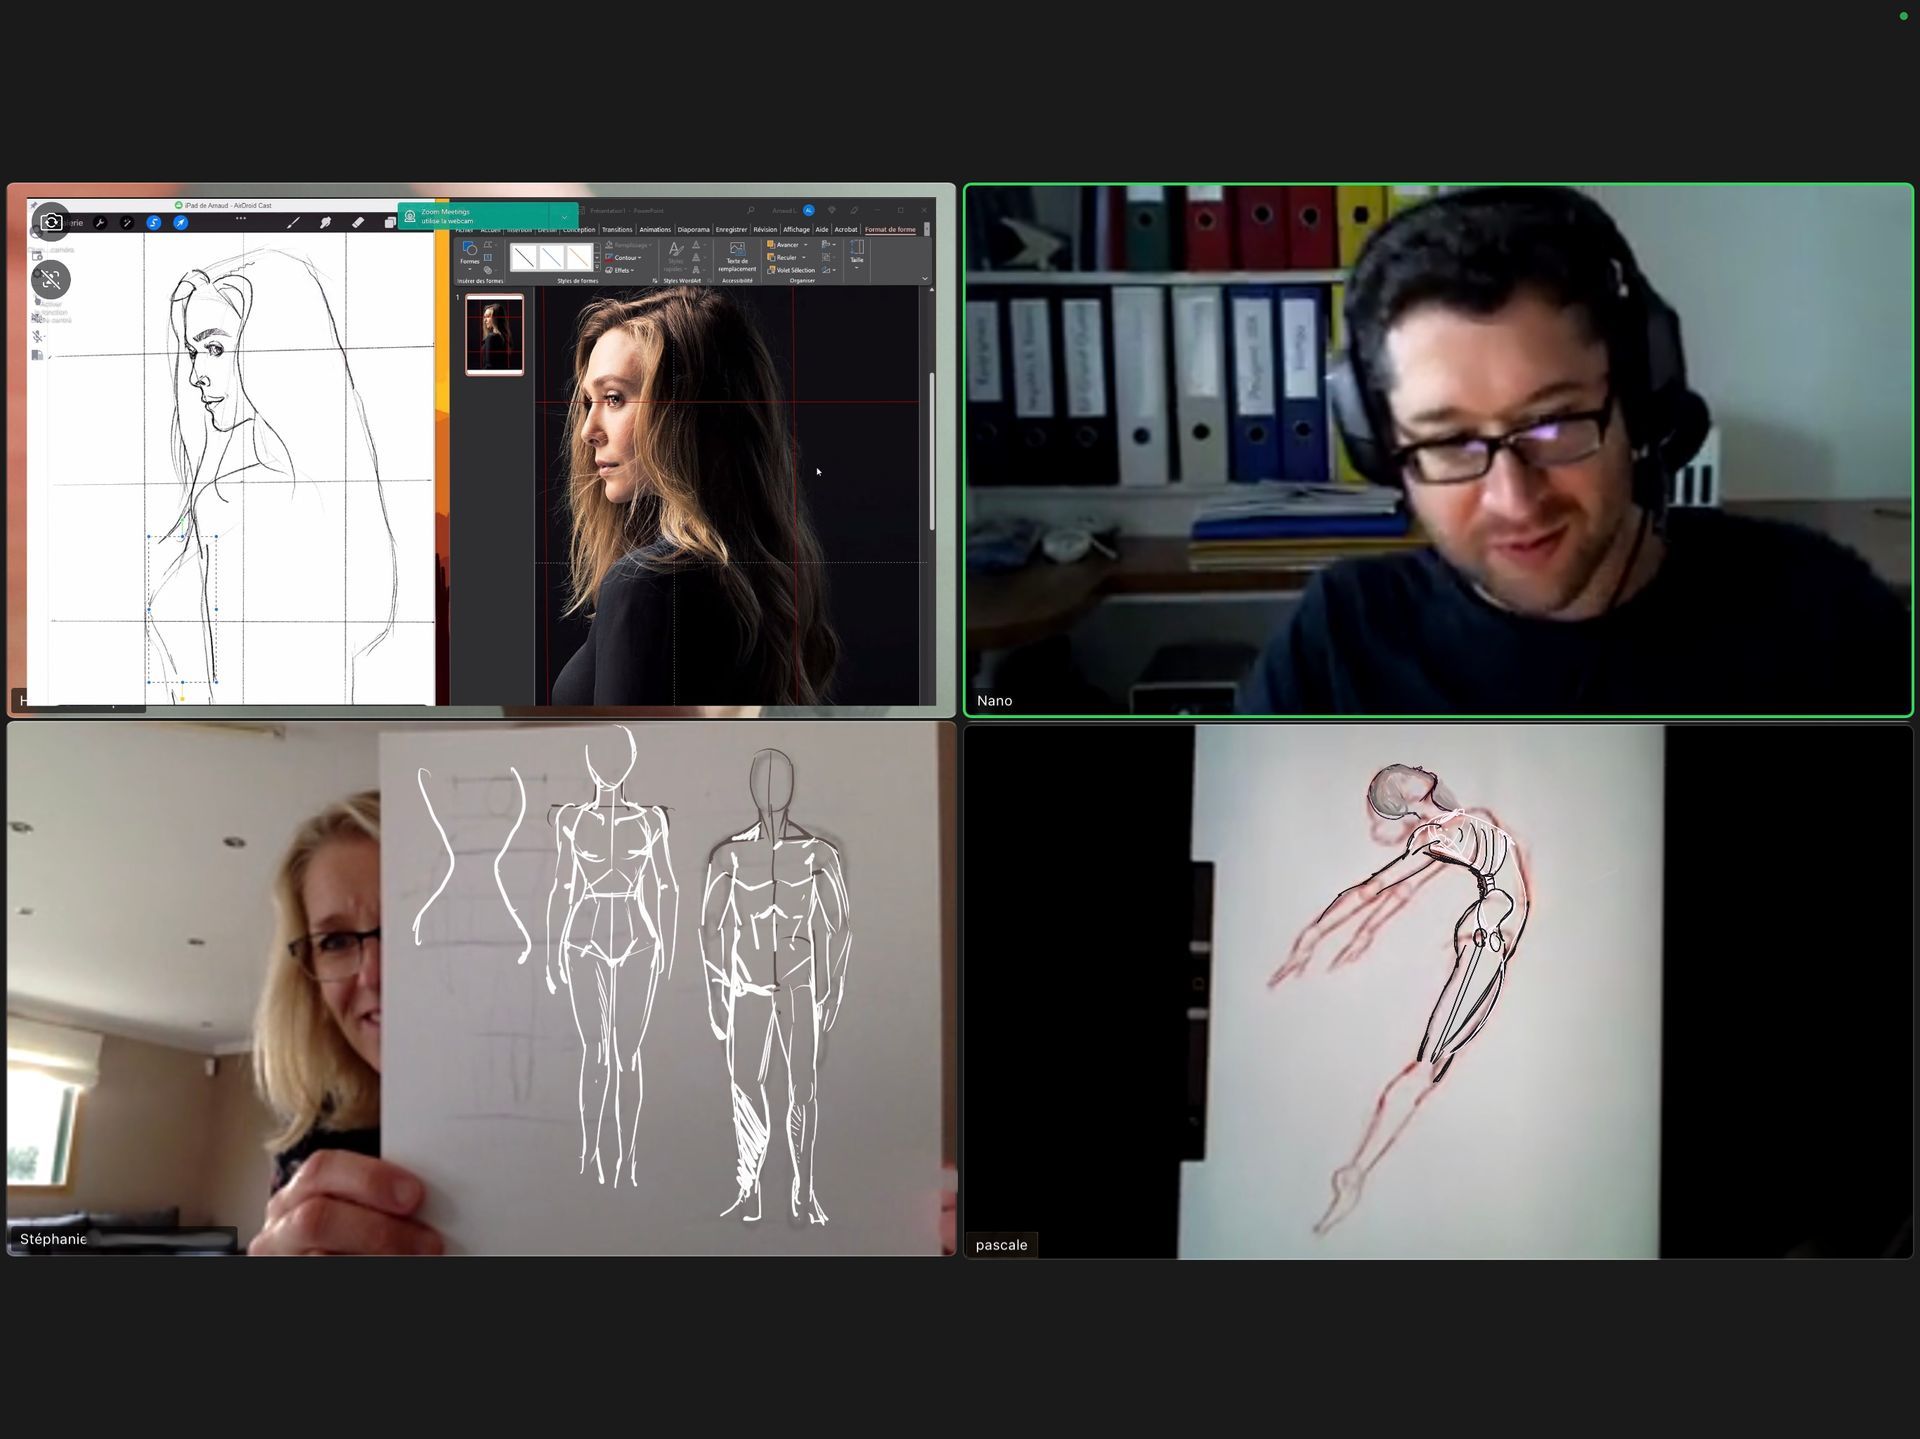The image size is (1920, 1439).
Task: Select the smudge tool
Action: [x=325, y=223]
